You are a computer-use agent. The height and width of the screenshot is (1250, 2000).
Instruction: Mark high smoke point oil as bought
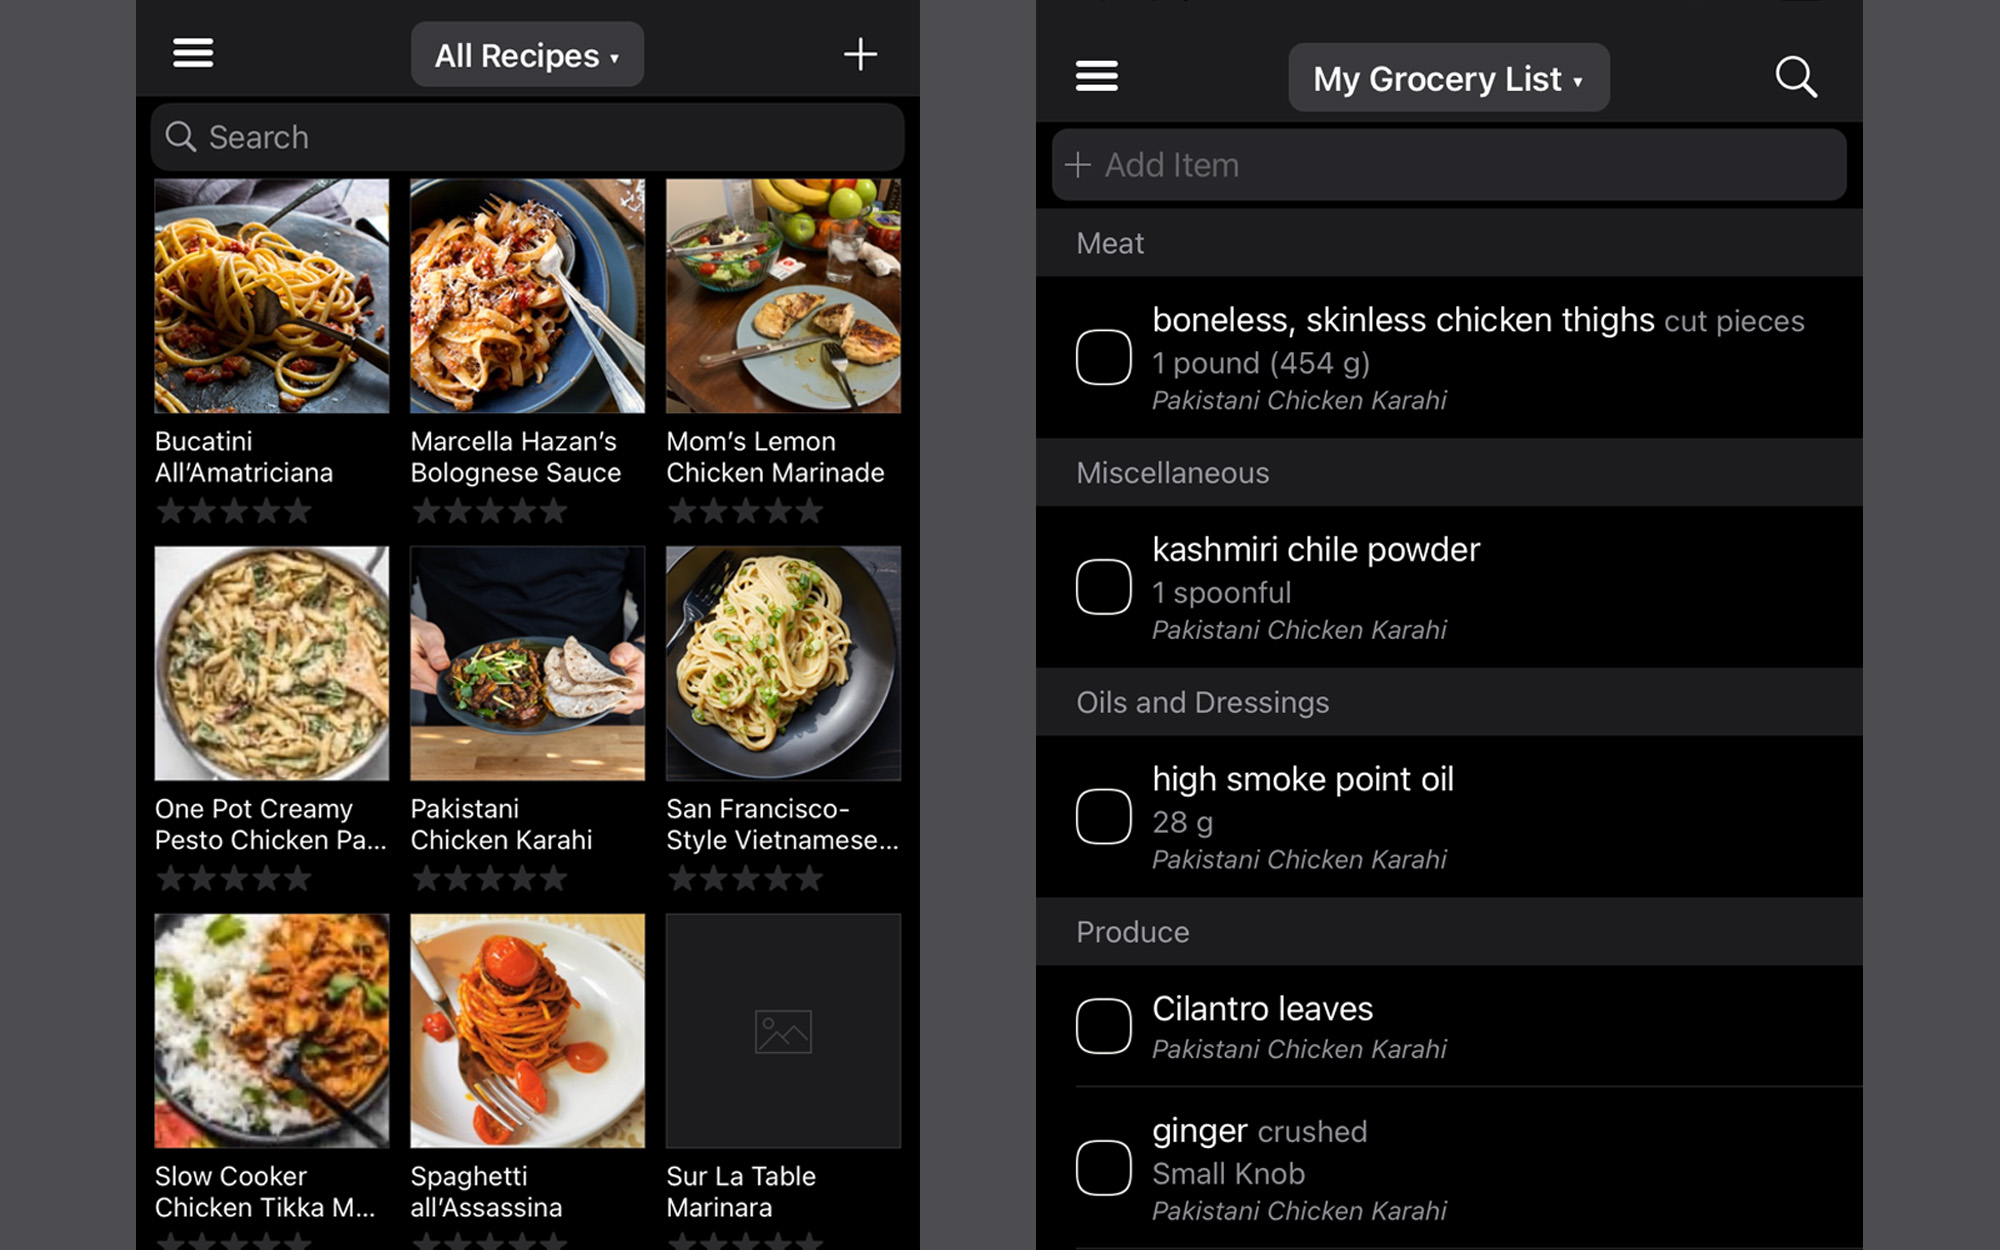pos(1103,816)
